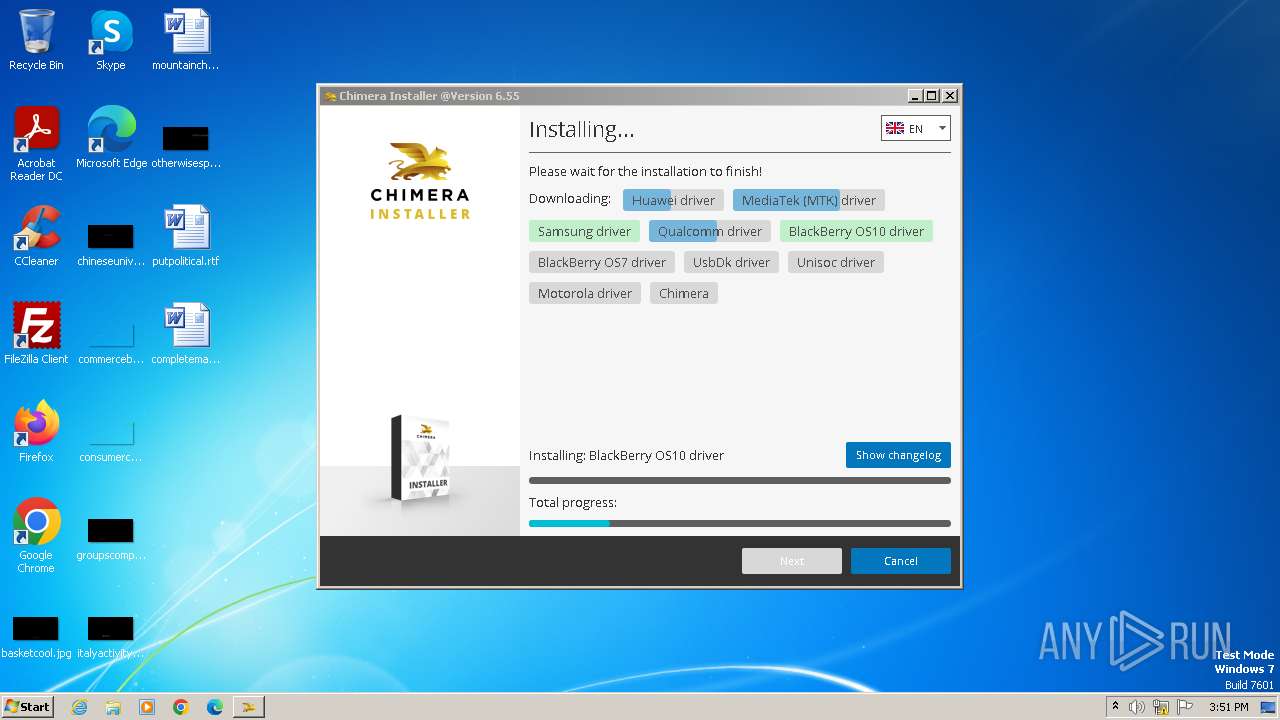Image resolution: width=1280 pixels, height=720 pixels.
Task: Select the Chimera component tag
Action: pos(683,293)
